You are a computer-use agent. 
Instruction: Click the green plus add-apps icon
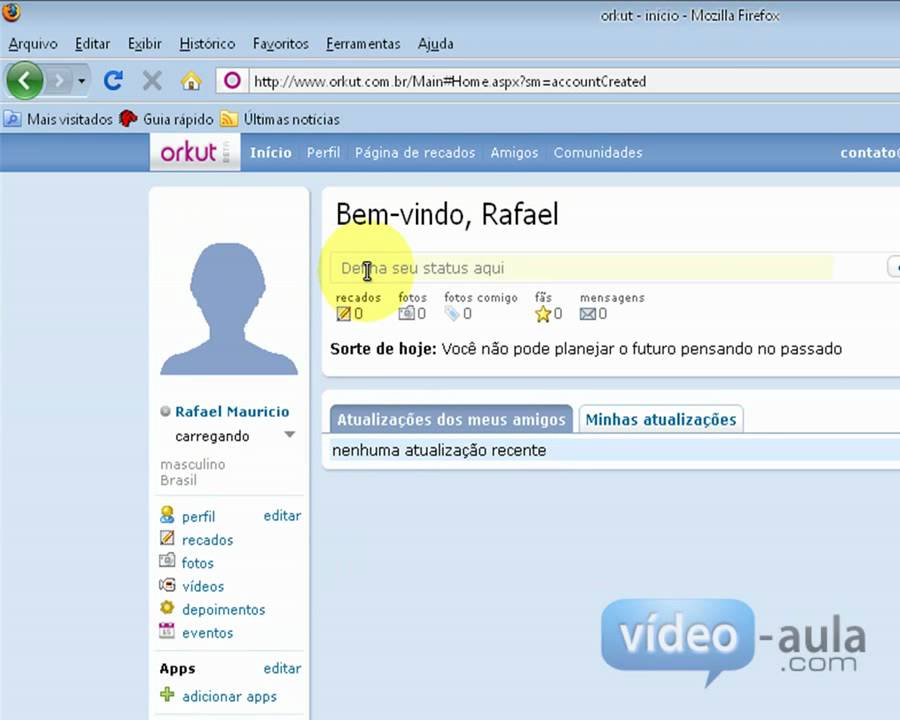pyautogui.click(x=167, y=694)
